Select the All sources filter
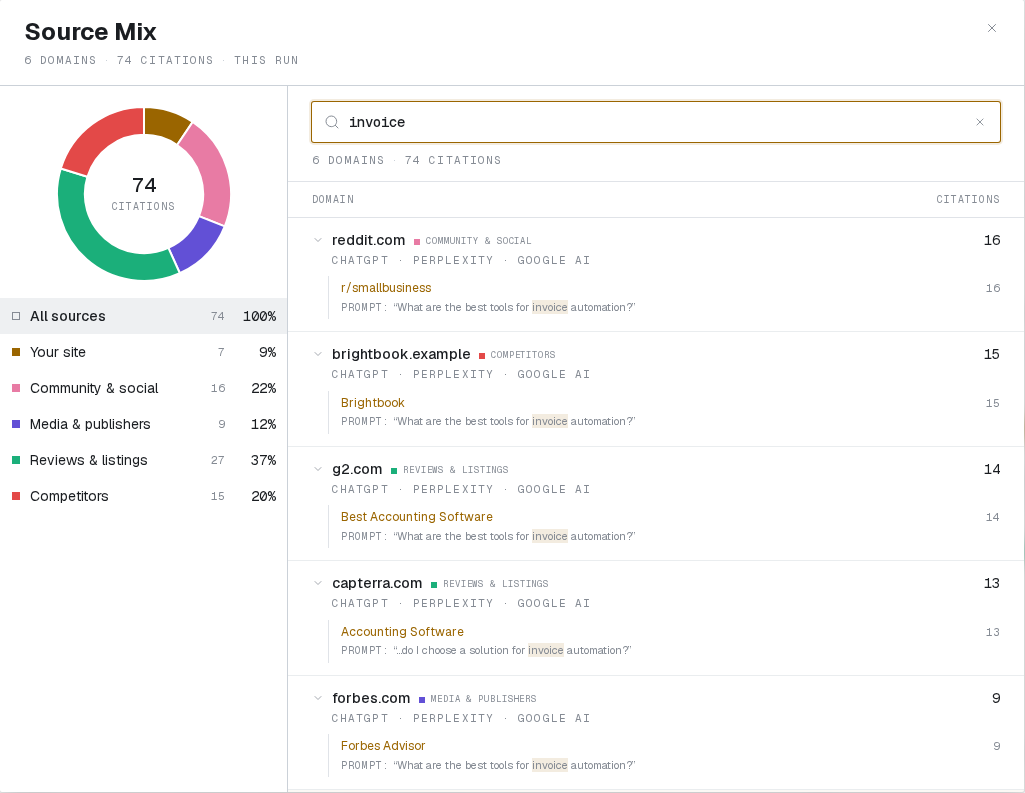Viewport: 1025px width, 793px height. pyautogui.click(x=143, y=316)
